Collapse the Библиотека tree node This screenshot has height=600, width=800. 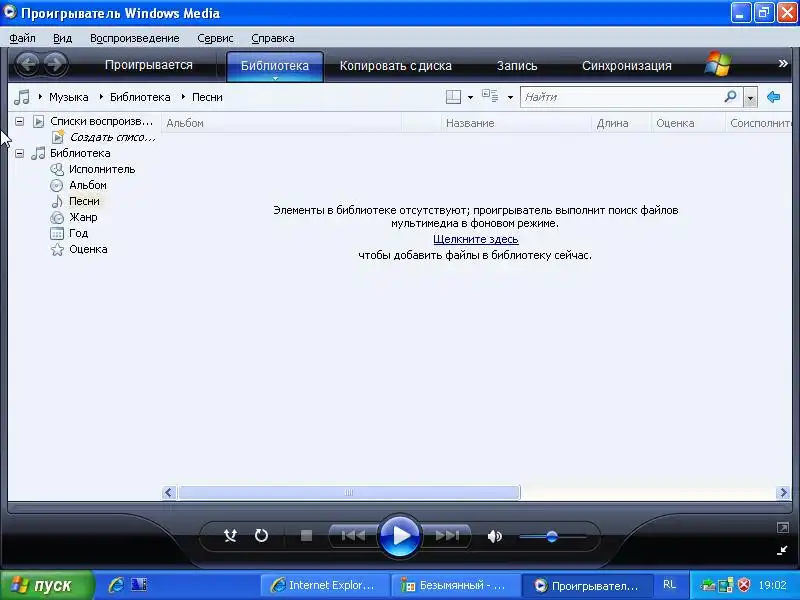[x=19, y=153]
